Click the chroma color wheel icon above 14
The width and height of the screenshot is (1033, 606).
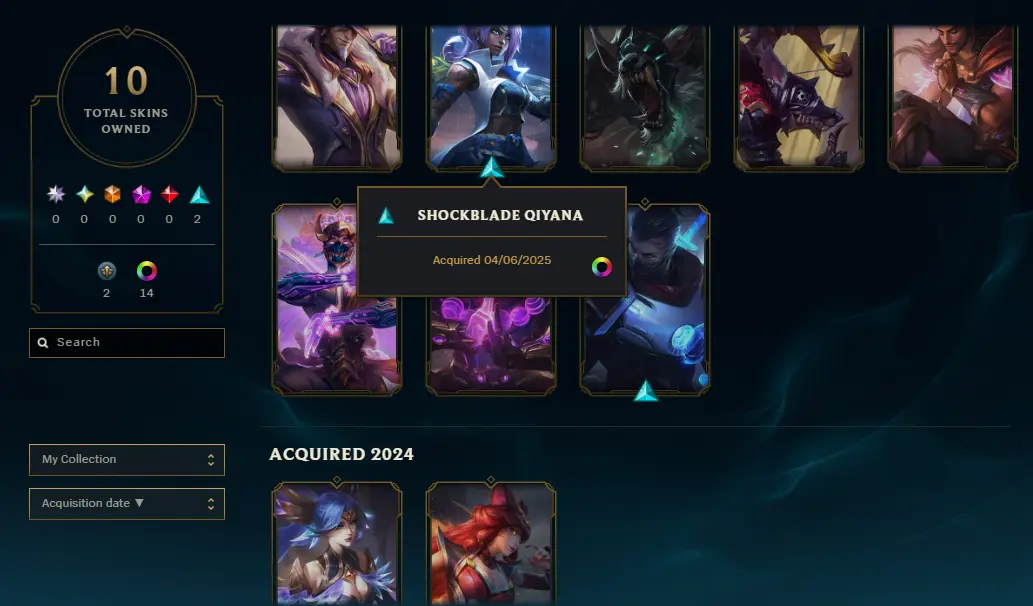(x=146, y=271)
